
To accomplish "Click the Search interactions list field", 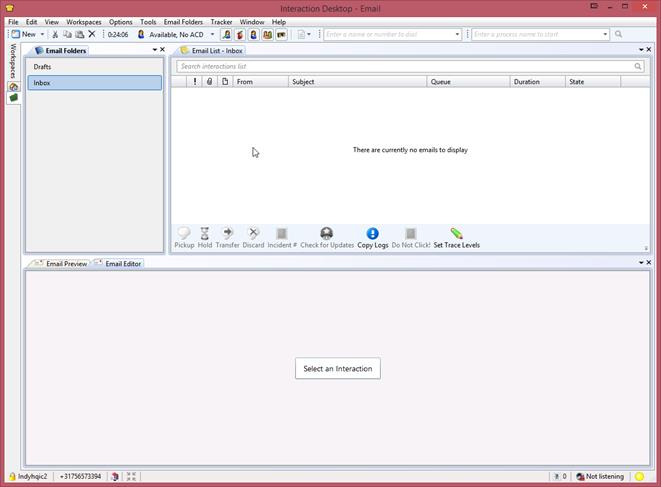I will (400, 67).
